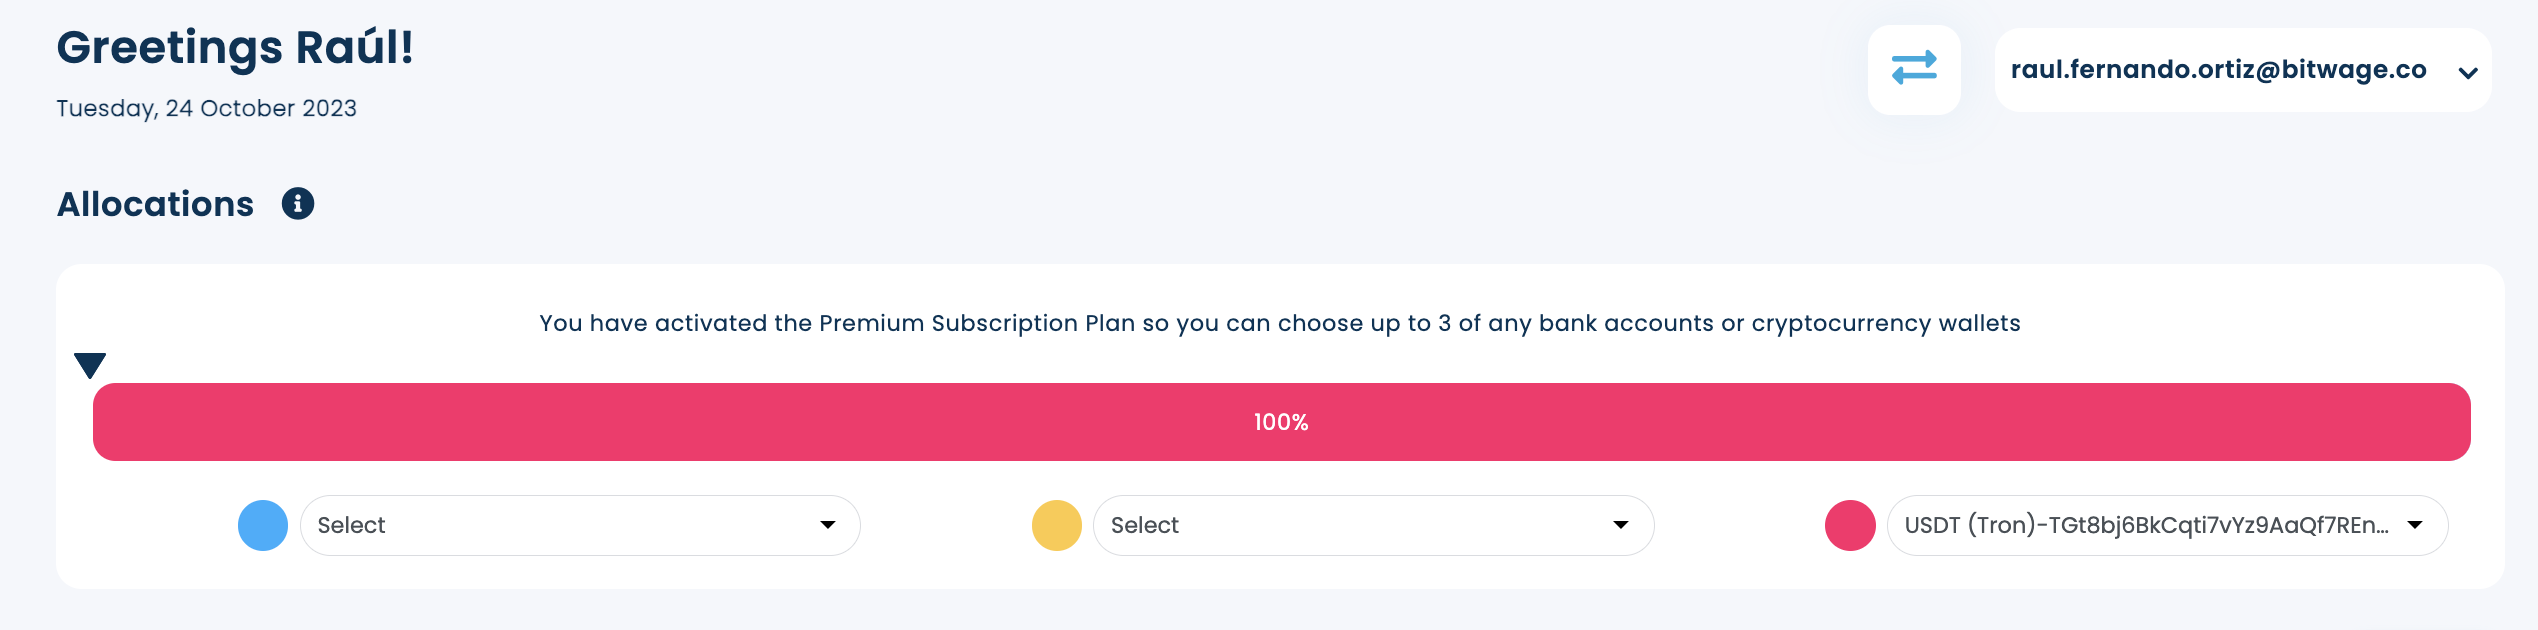Click the chevron beside the account email
Viewport: 2538px width, 630px height.
tap(2468, 73)
